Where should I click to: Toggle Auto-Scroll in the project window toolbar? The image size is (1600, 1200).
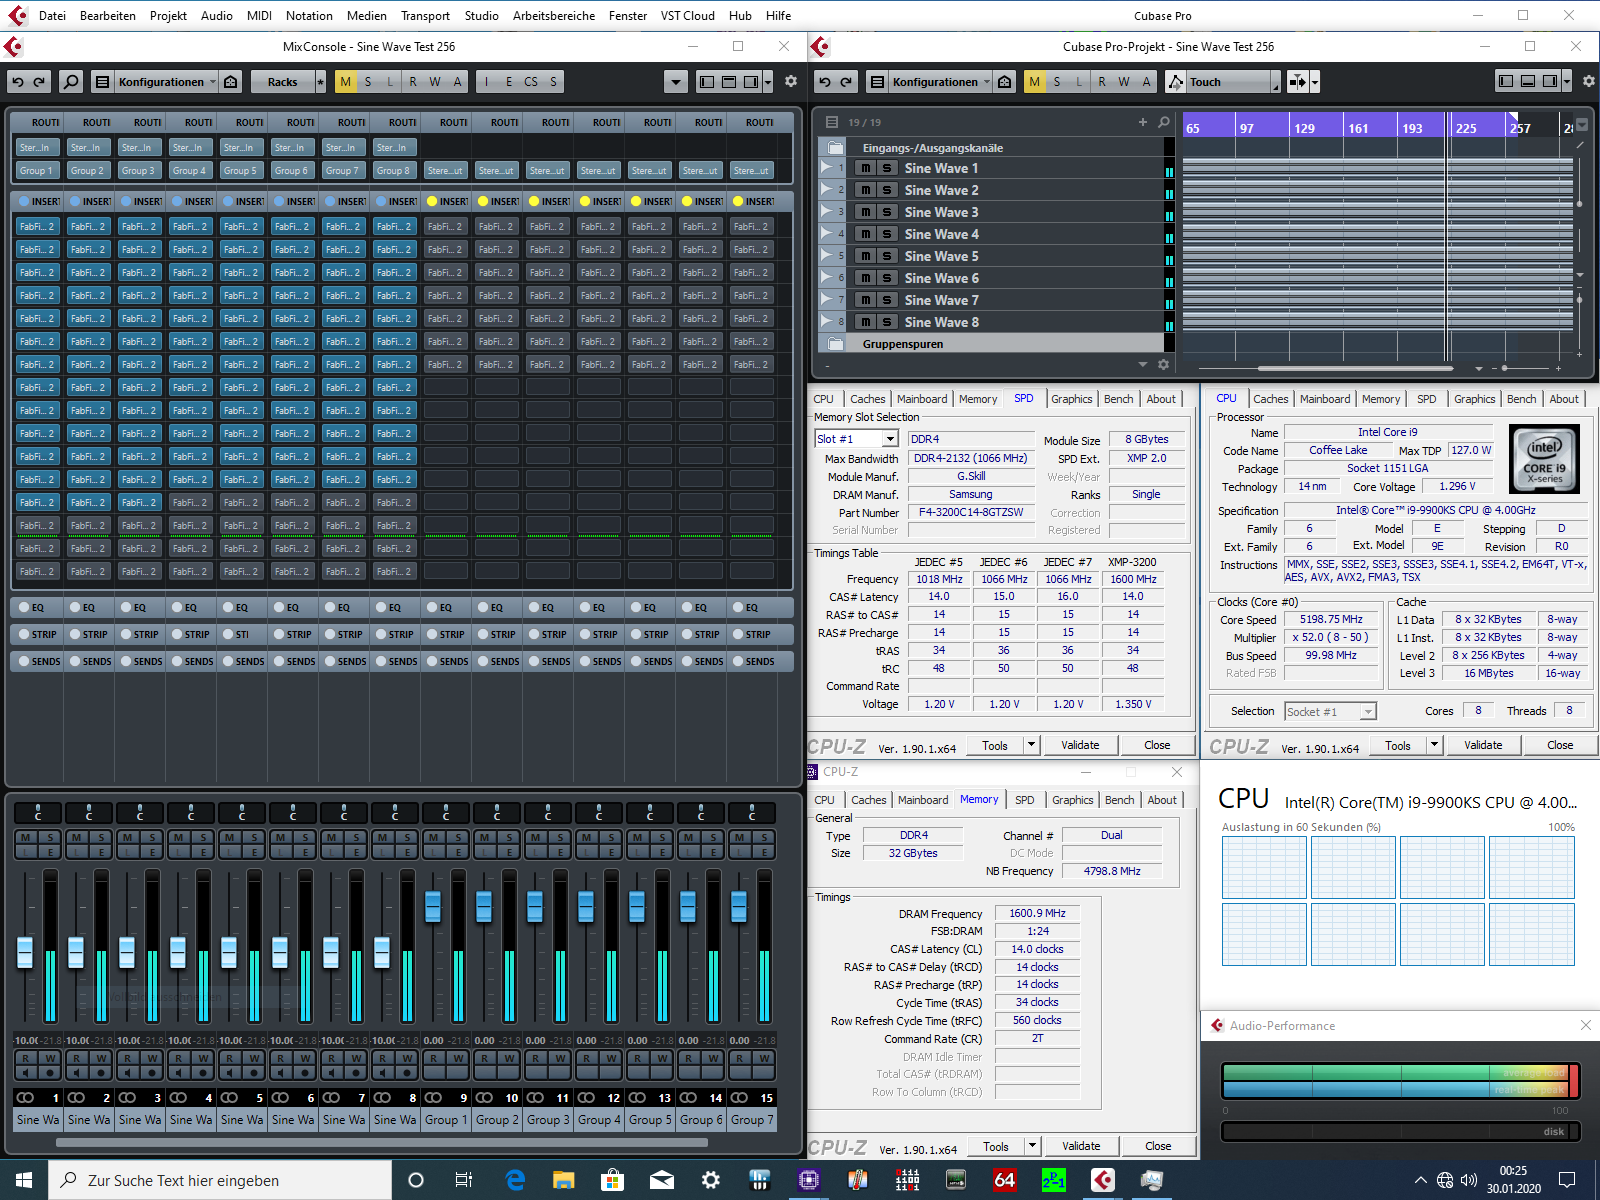1298,81
